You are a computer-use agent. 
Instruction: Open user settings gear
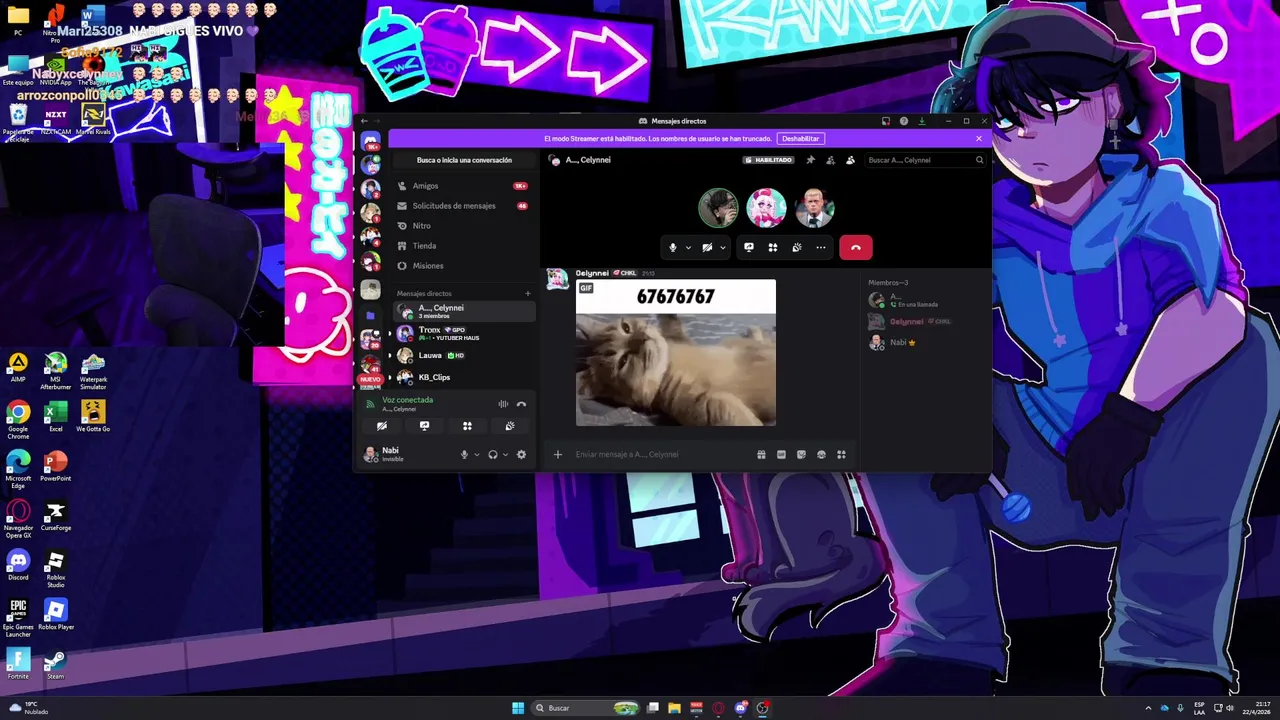521,454
